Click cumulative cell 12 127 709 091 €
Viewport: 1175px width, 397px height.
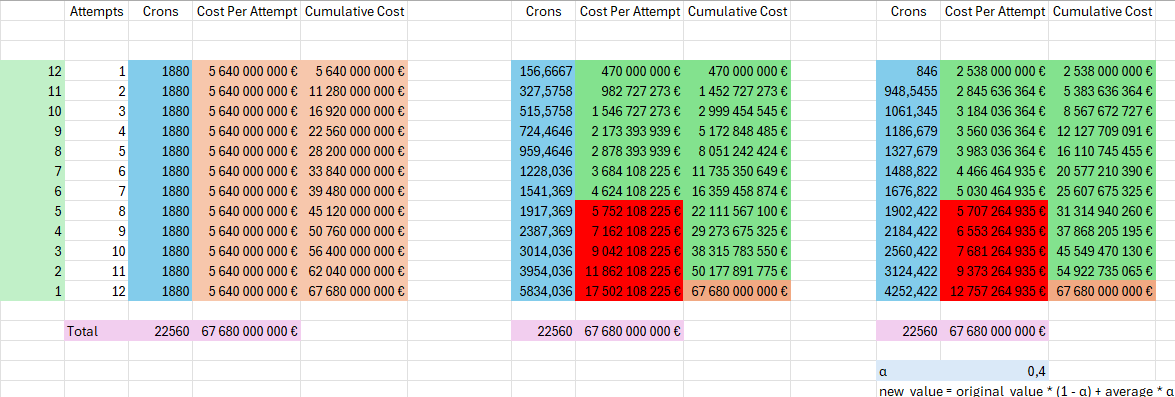tap(1102, 131)
